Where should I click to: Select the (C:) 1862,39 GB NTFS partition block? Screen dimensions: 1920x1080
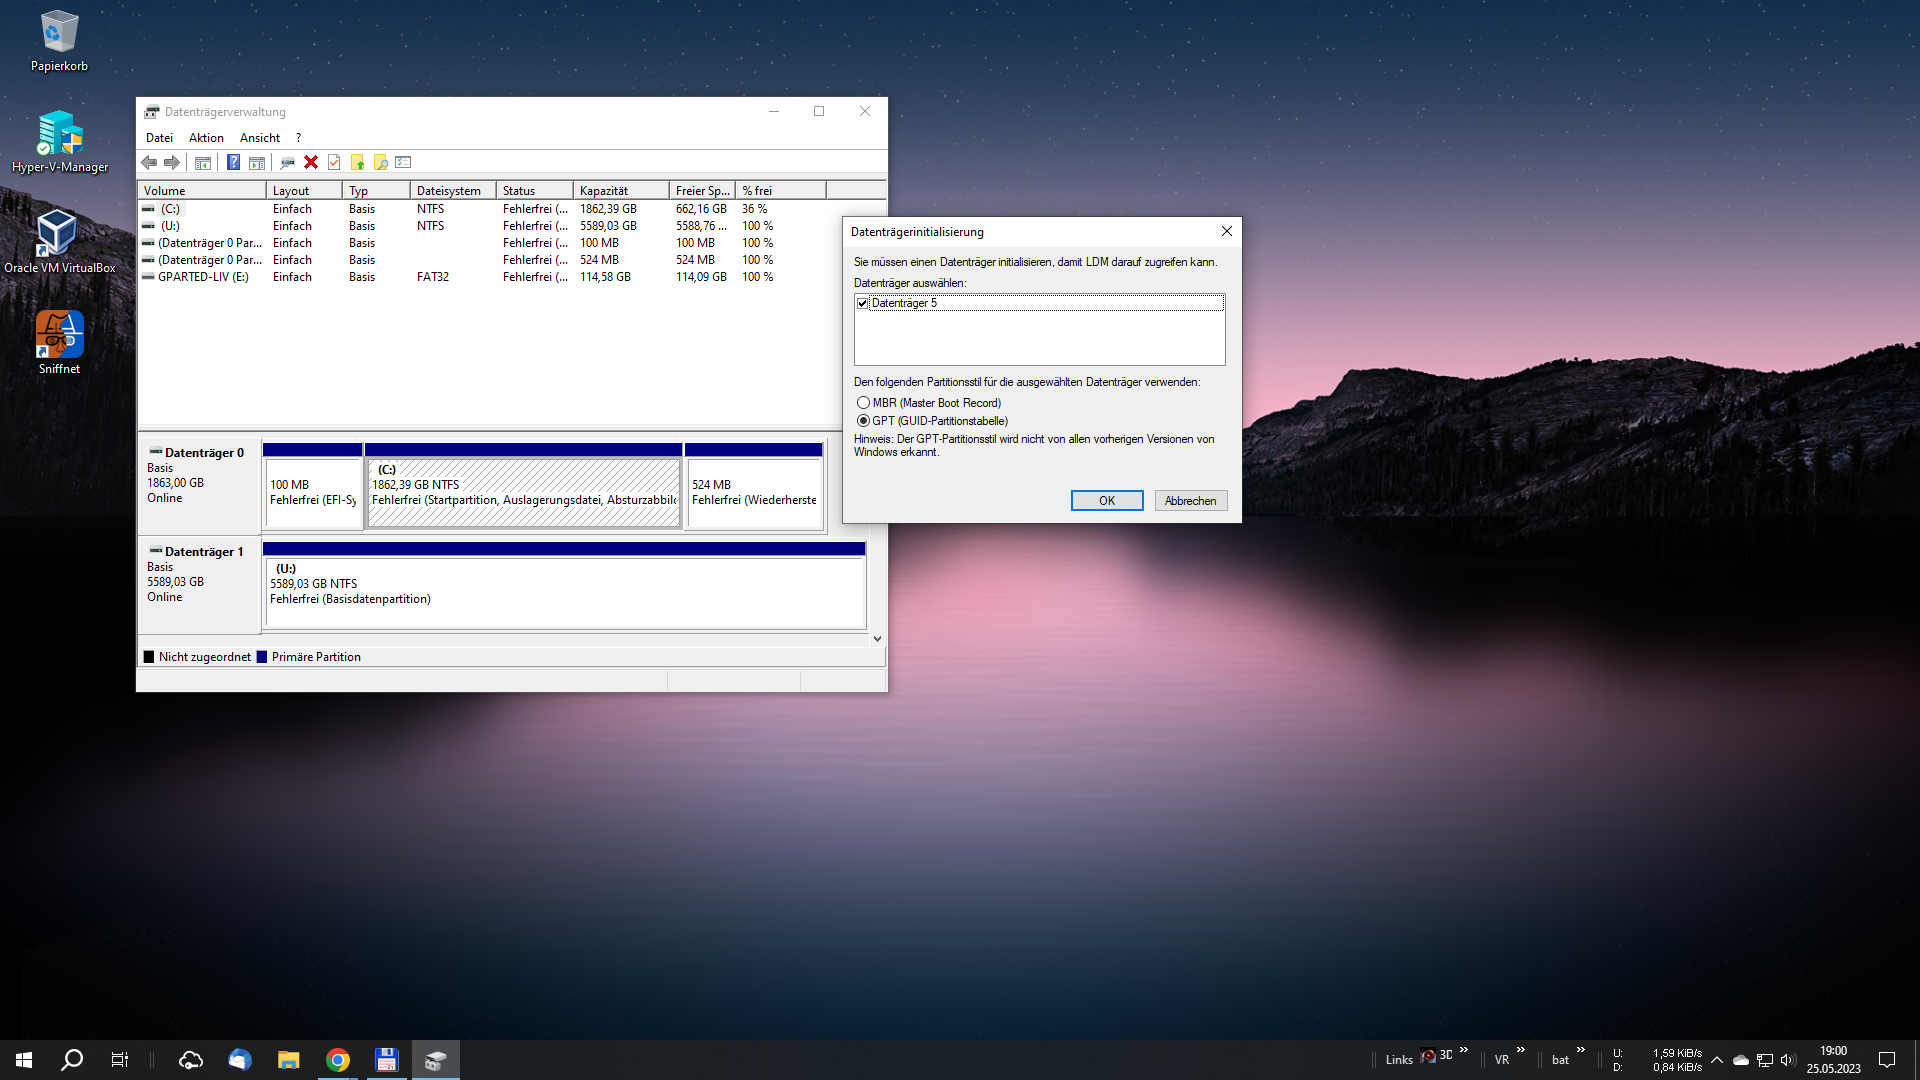(523, 492)
